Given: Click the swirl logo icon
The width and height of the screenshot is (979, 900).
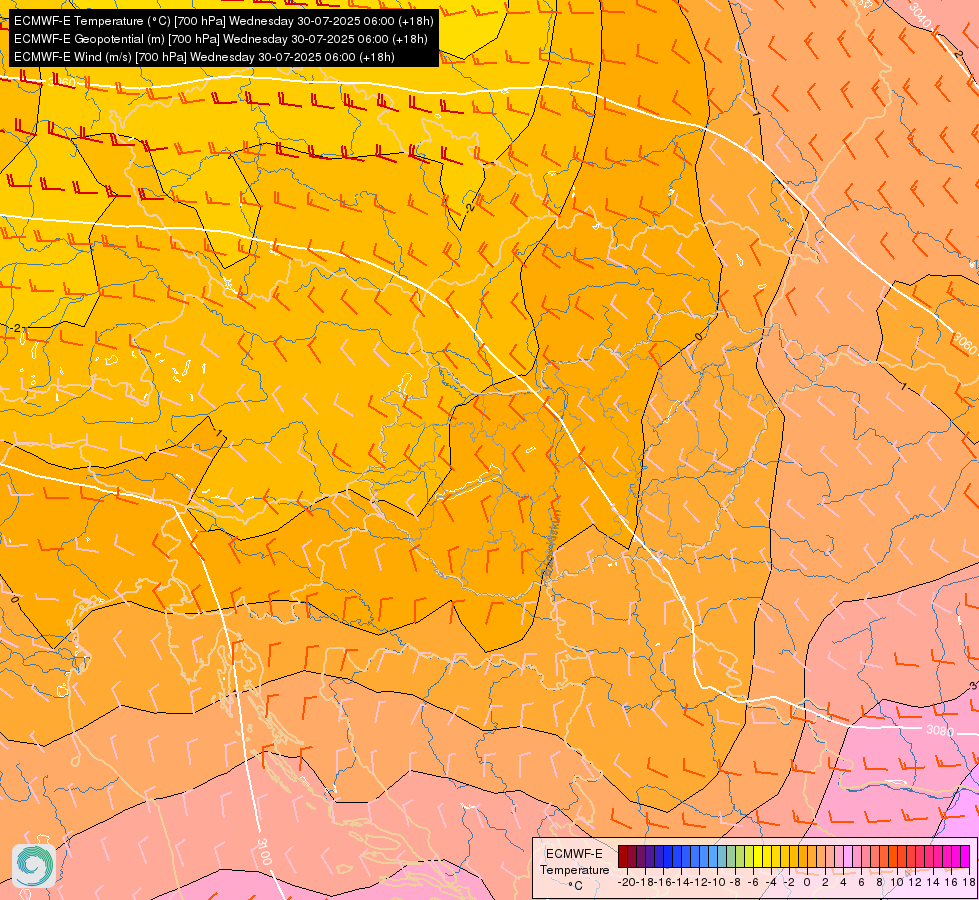Looking at the screenshot, I should 34,866.
